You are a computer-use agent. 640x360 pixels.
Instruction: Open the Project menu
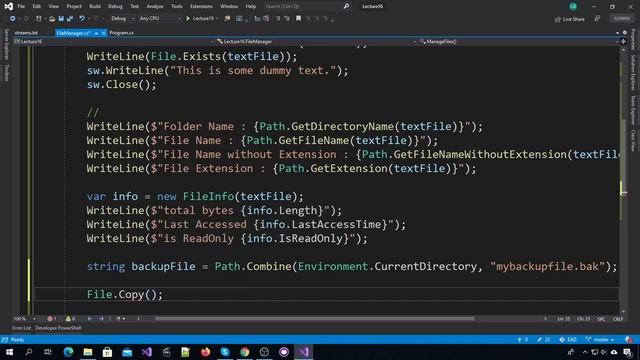click(x=74, y=7)
